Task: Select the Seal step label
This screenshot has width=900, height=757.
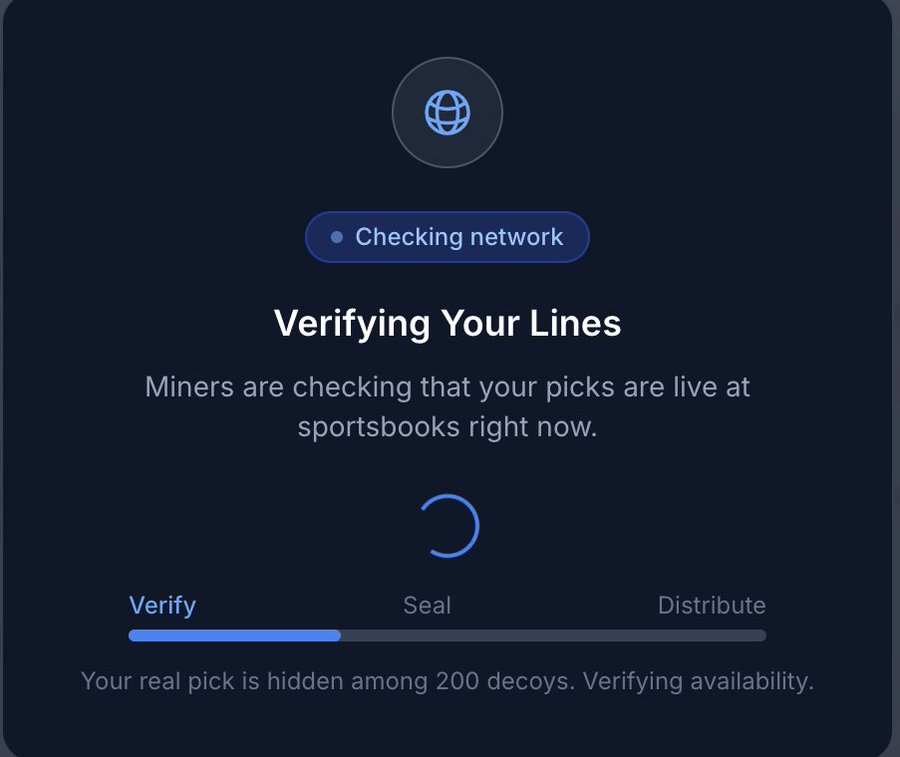Action: (x=427, y=605)
